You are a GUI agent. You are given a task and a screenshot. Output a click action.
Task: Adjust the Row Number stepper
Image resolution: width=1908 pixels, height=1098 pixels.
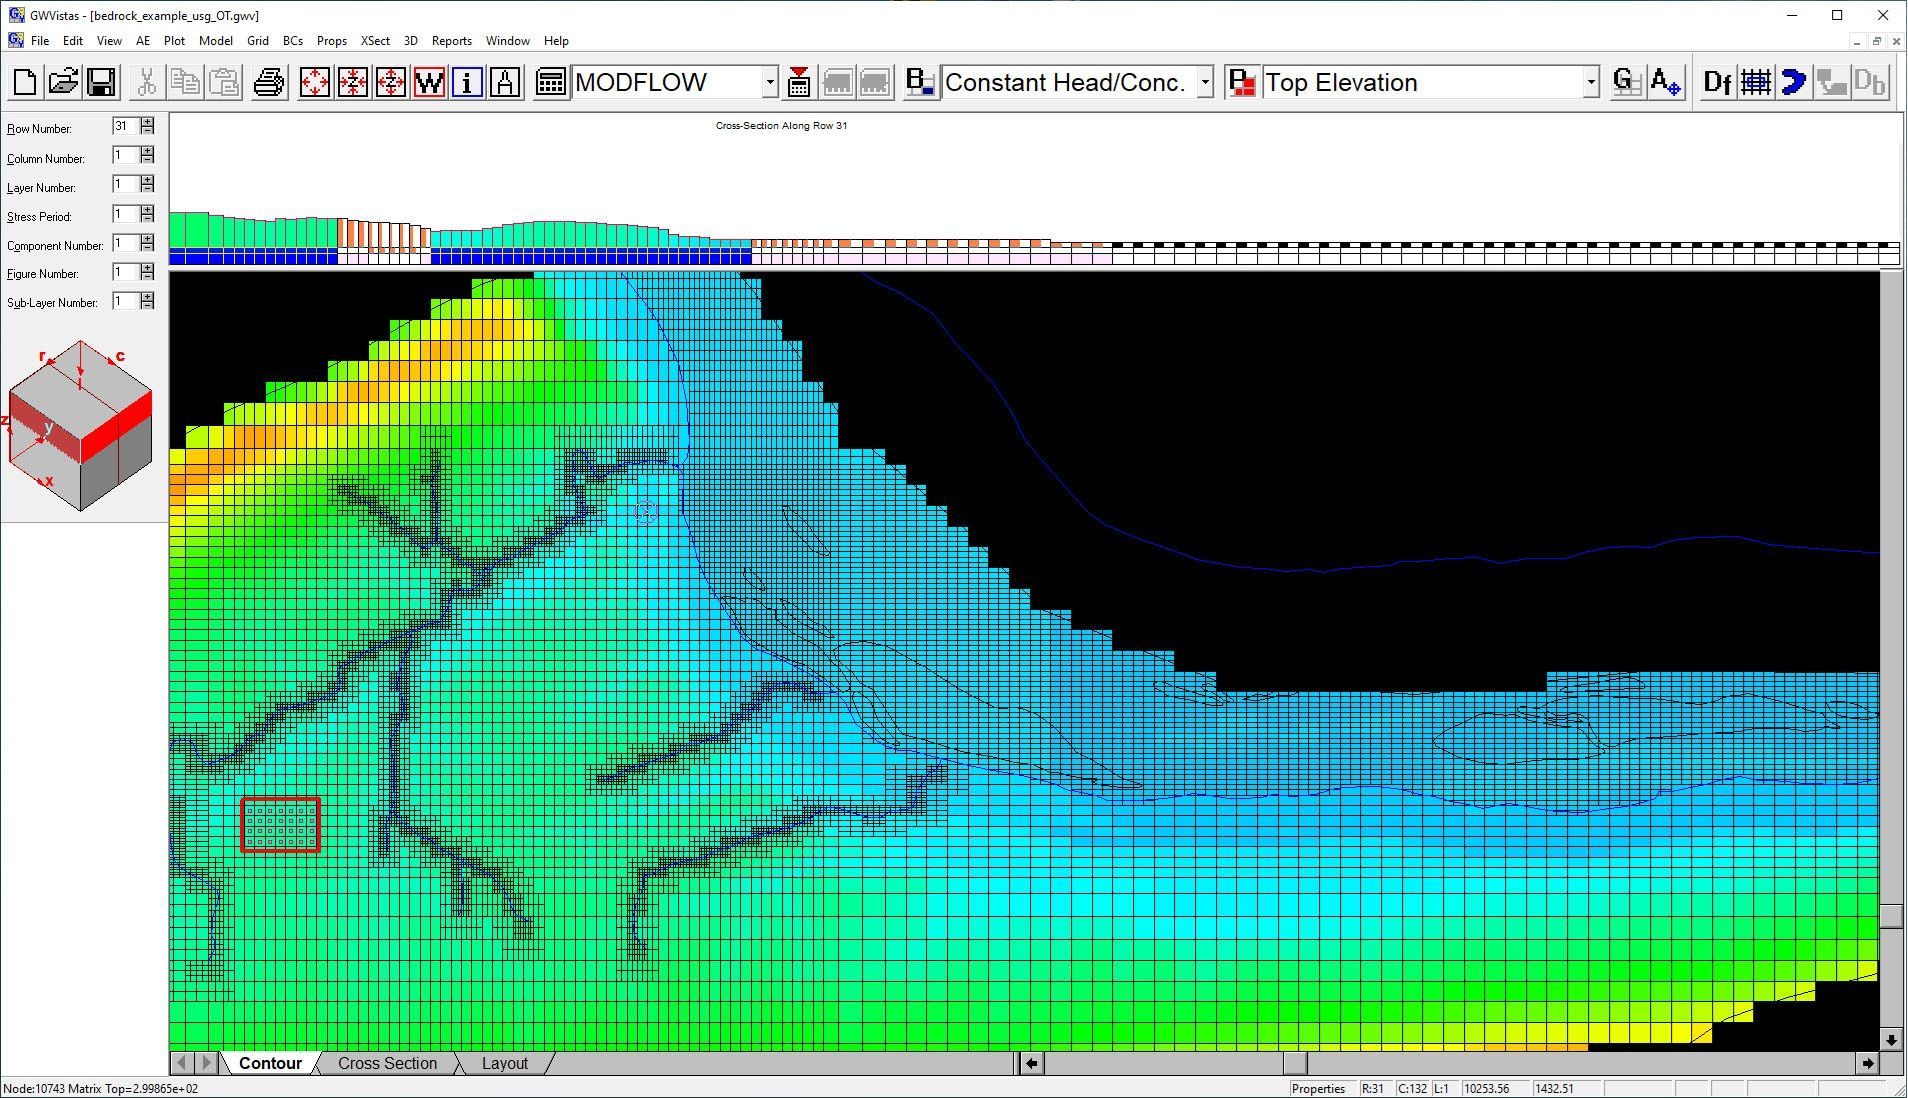[148, 126]
